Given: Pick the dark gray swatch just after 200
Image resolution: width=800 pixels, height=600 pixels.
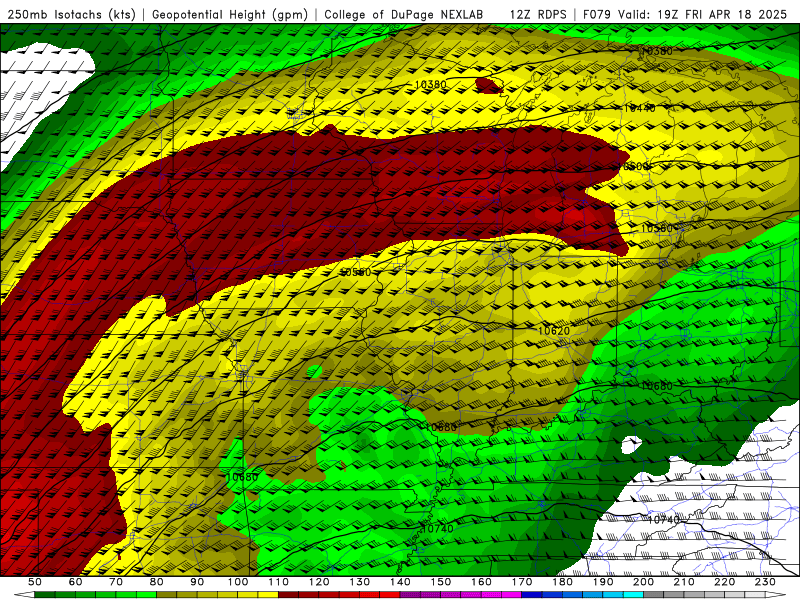Looking at the screenshot, I should (654, 595).
